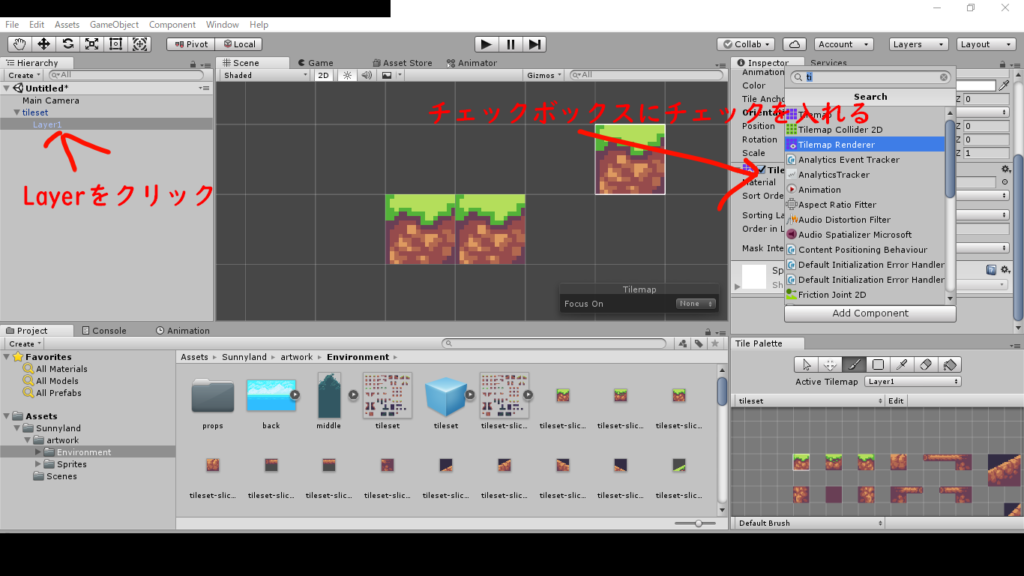Open the Active Tilemap Layer1 dropdown
1024x576 pixels.
[x=913, y=382]
